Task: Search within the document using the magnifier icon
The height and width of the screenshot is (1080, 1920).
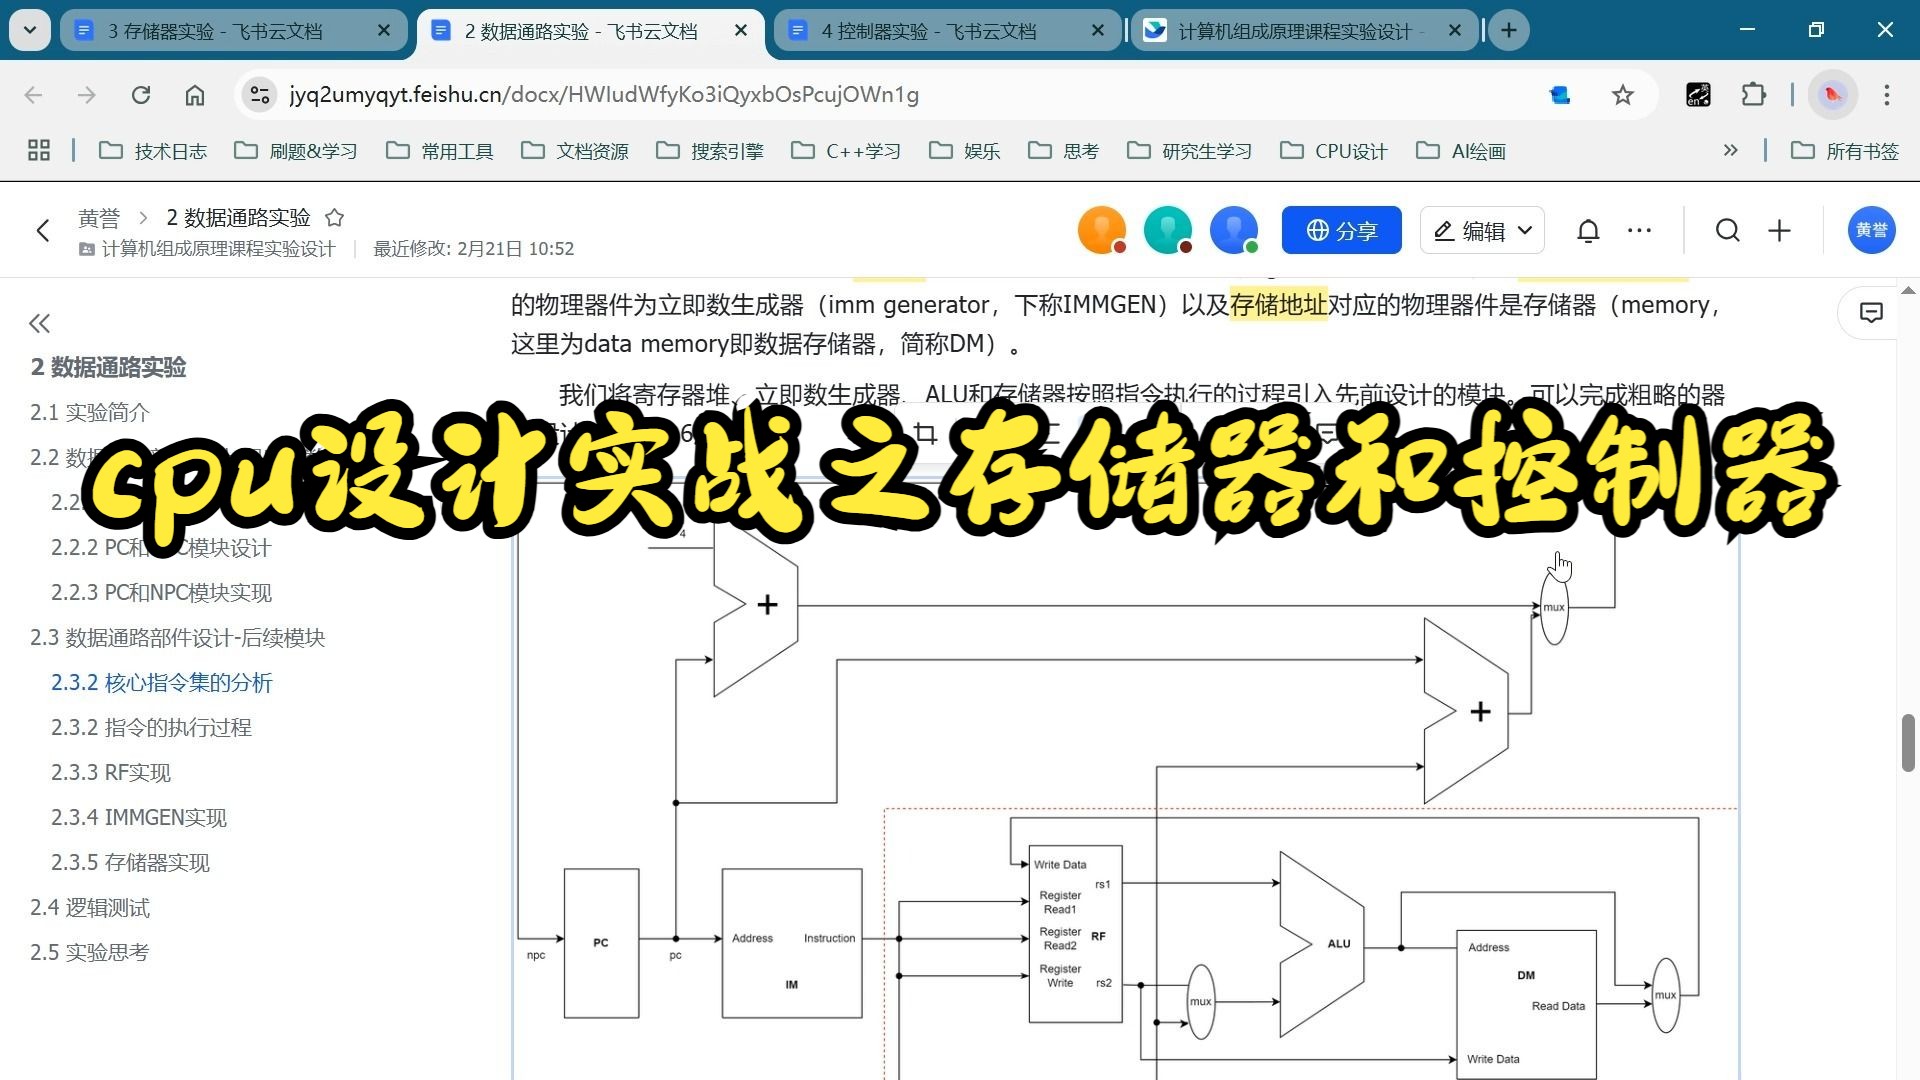Action: (1727, 230)
